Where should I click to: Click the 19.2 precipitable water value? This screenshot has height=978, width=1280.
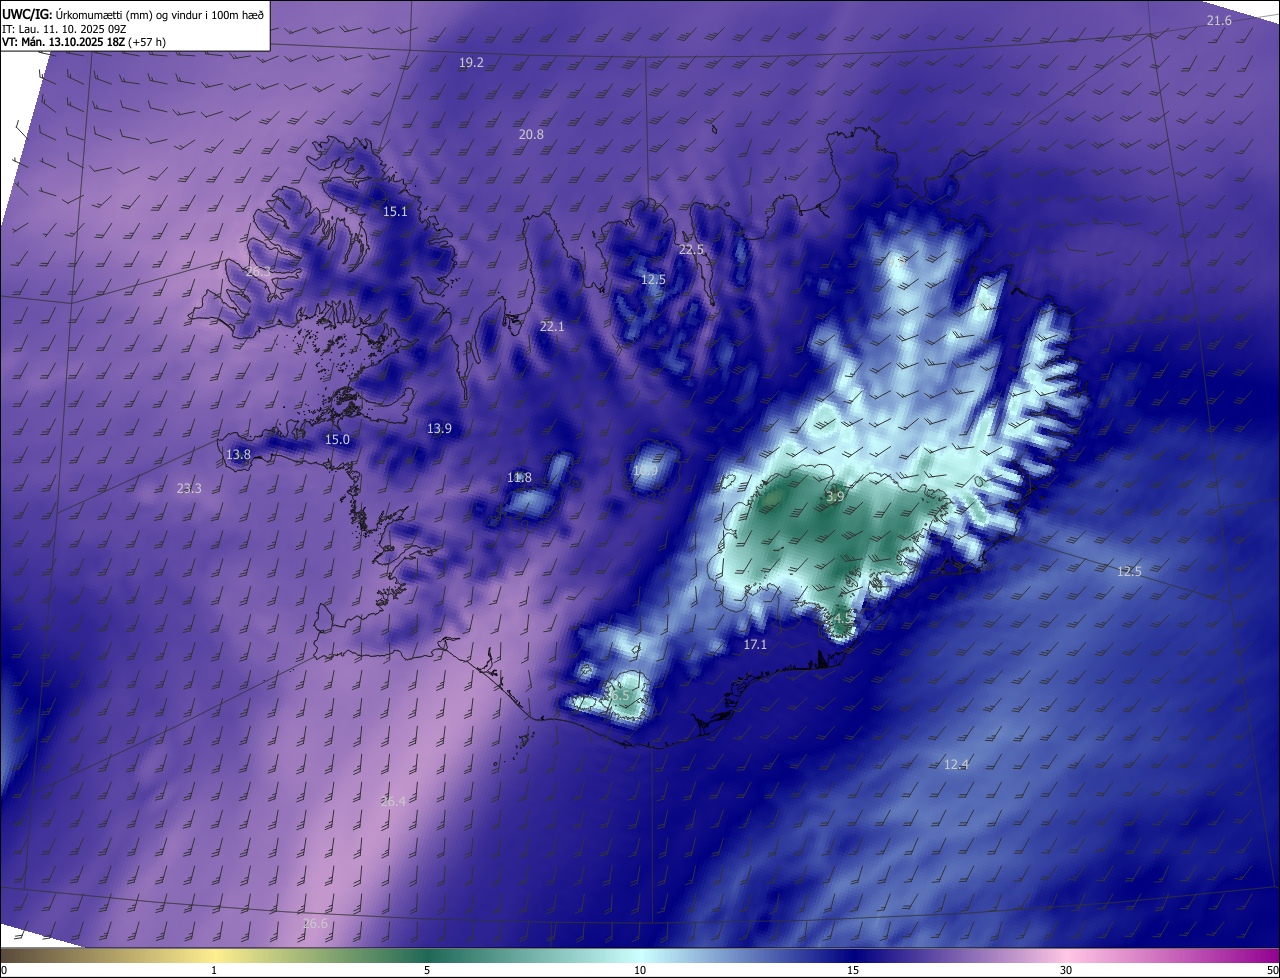[x=471, y=63]
